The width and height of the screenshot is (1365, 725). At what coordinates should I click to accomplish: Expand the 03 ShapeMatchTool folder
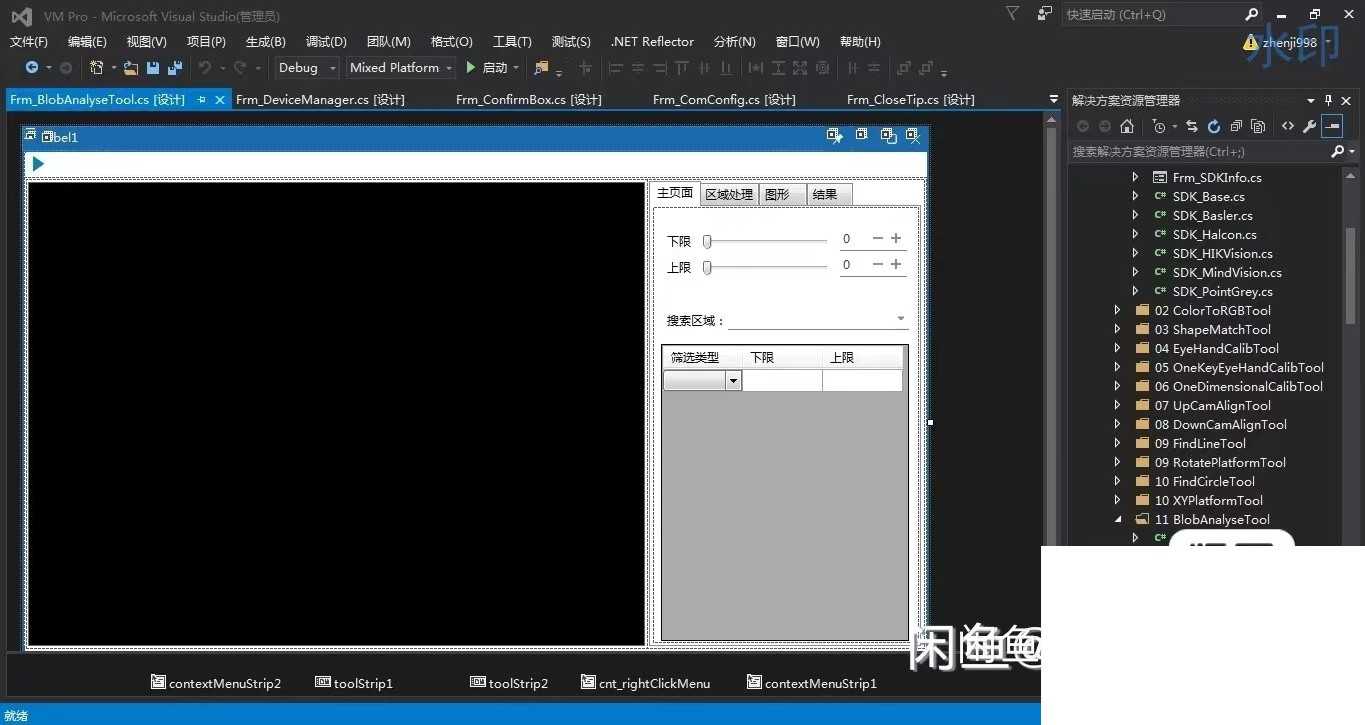[1117, 330]
